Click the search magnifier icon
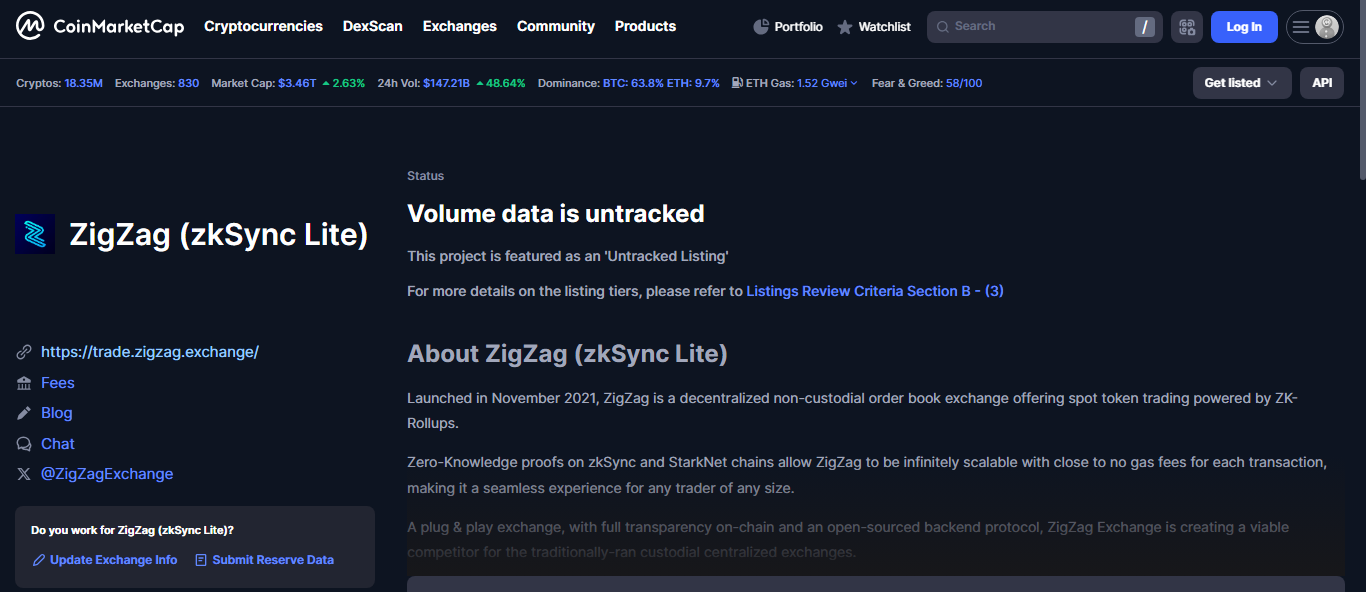Screen dimensions: 1366x592 pos(942,27)
